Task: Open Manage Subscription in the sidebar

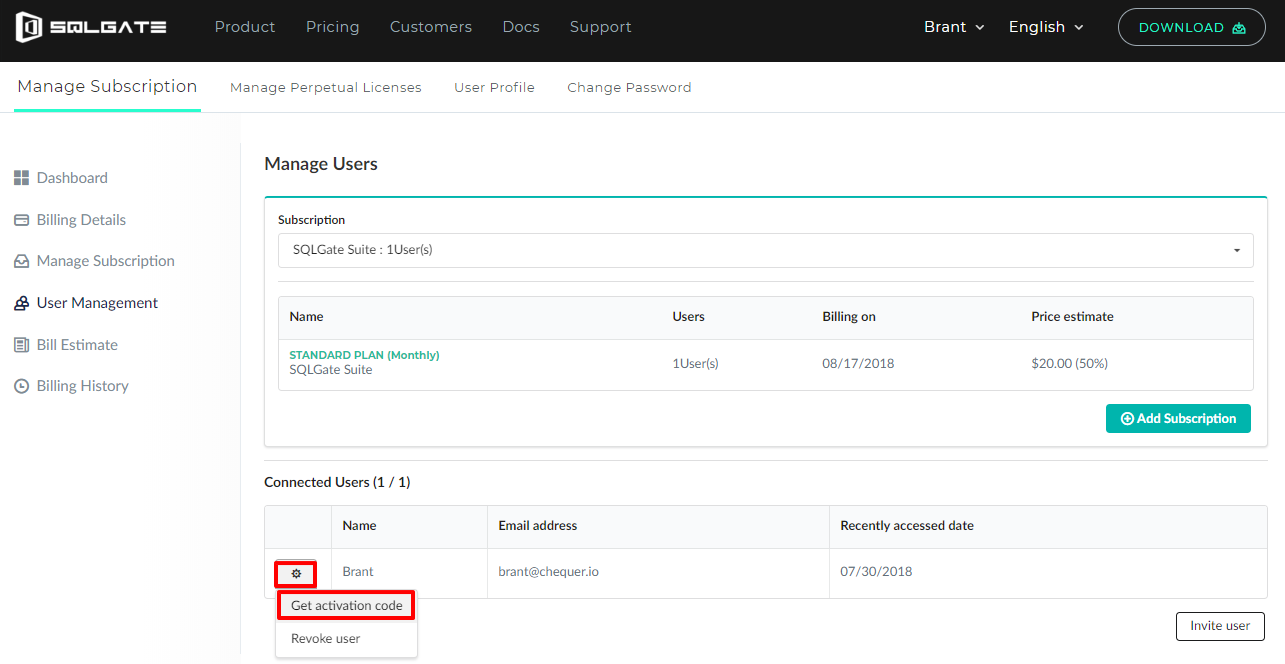Action: [x=105, y=261]
